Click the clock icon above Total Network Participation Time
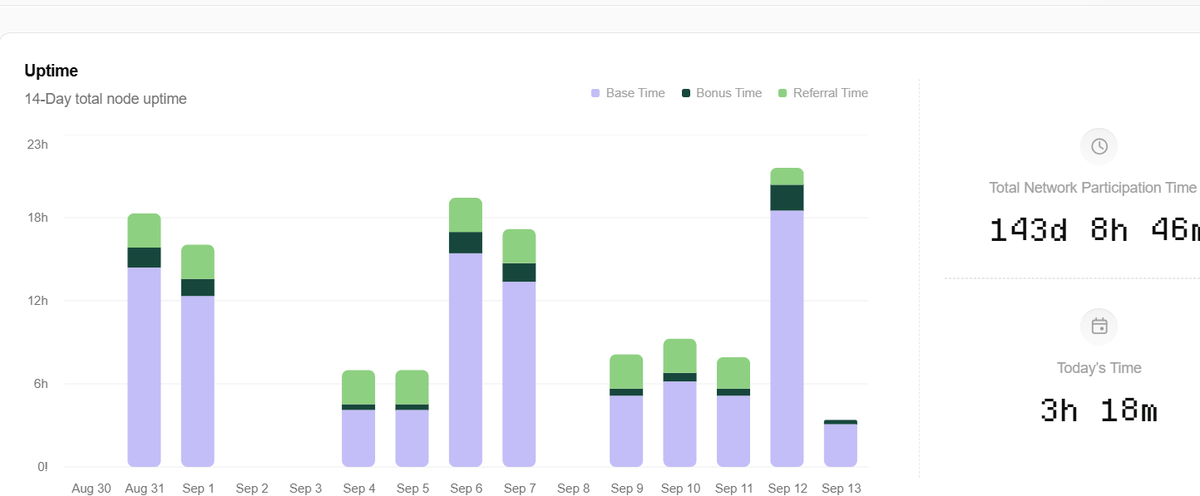This screenshot has width=1200, height=496. [x=1099, y=146]
